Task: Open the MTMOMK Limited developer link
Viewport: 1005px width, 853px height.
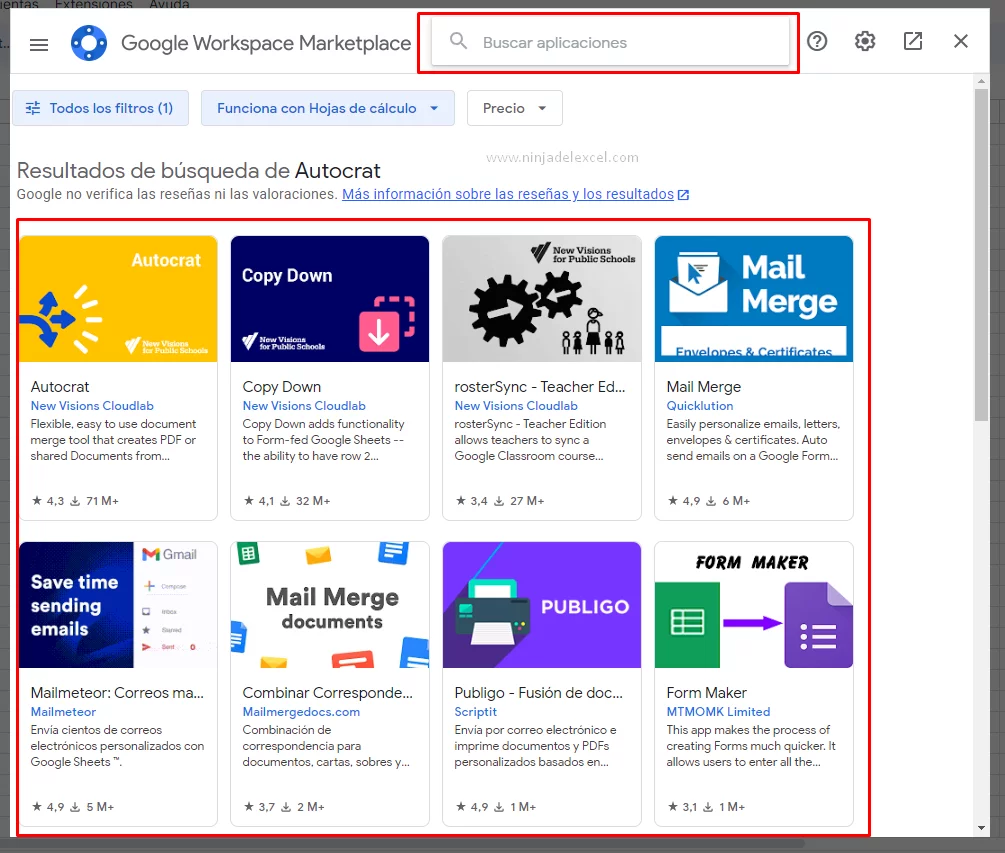Action: pos(718,712)
